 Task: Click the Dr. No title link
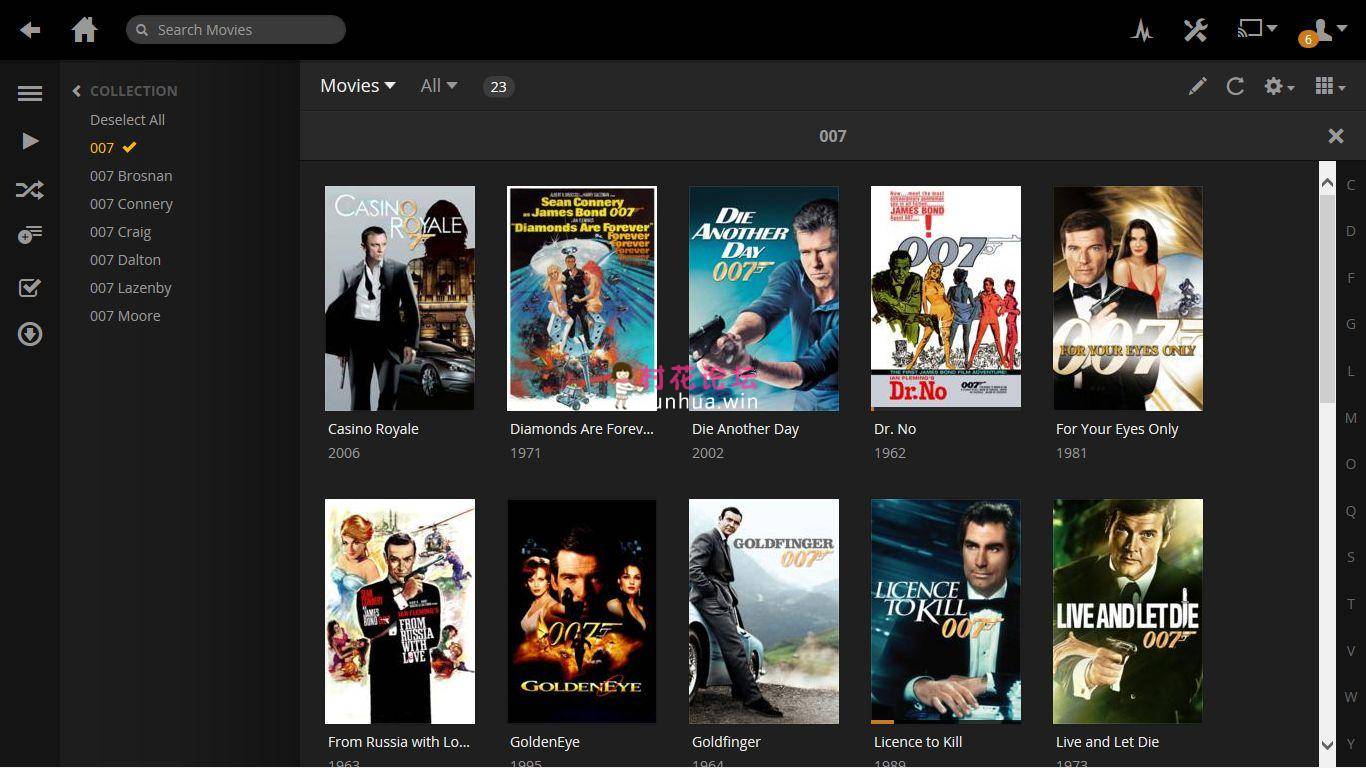895,428
